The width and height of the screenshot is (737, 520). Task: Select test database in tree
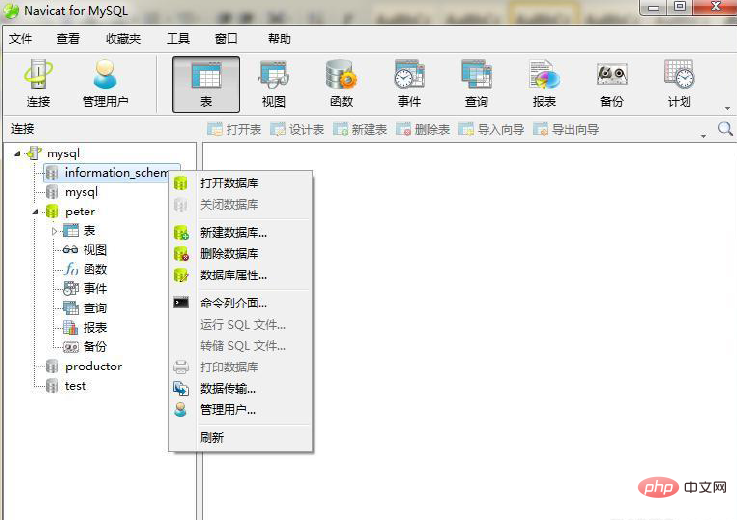pos(66,386)
